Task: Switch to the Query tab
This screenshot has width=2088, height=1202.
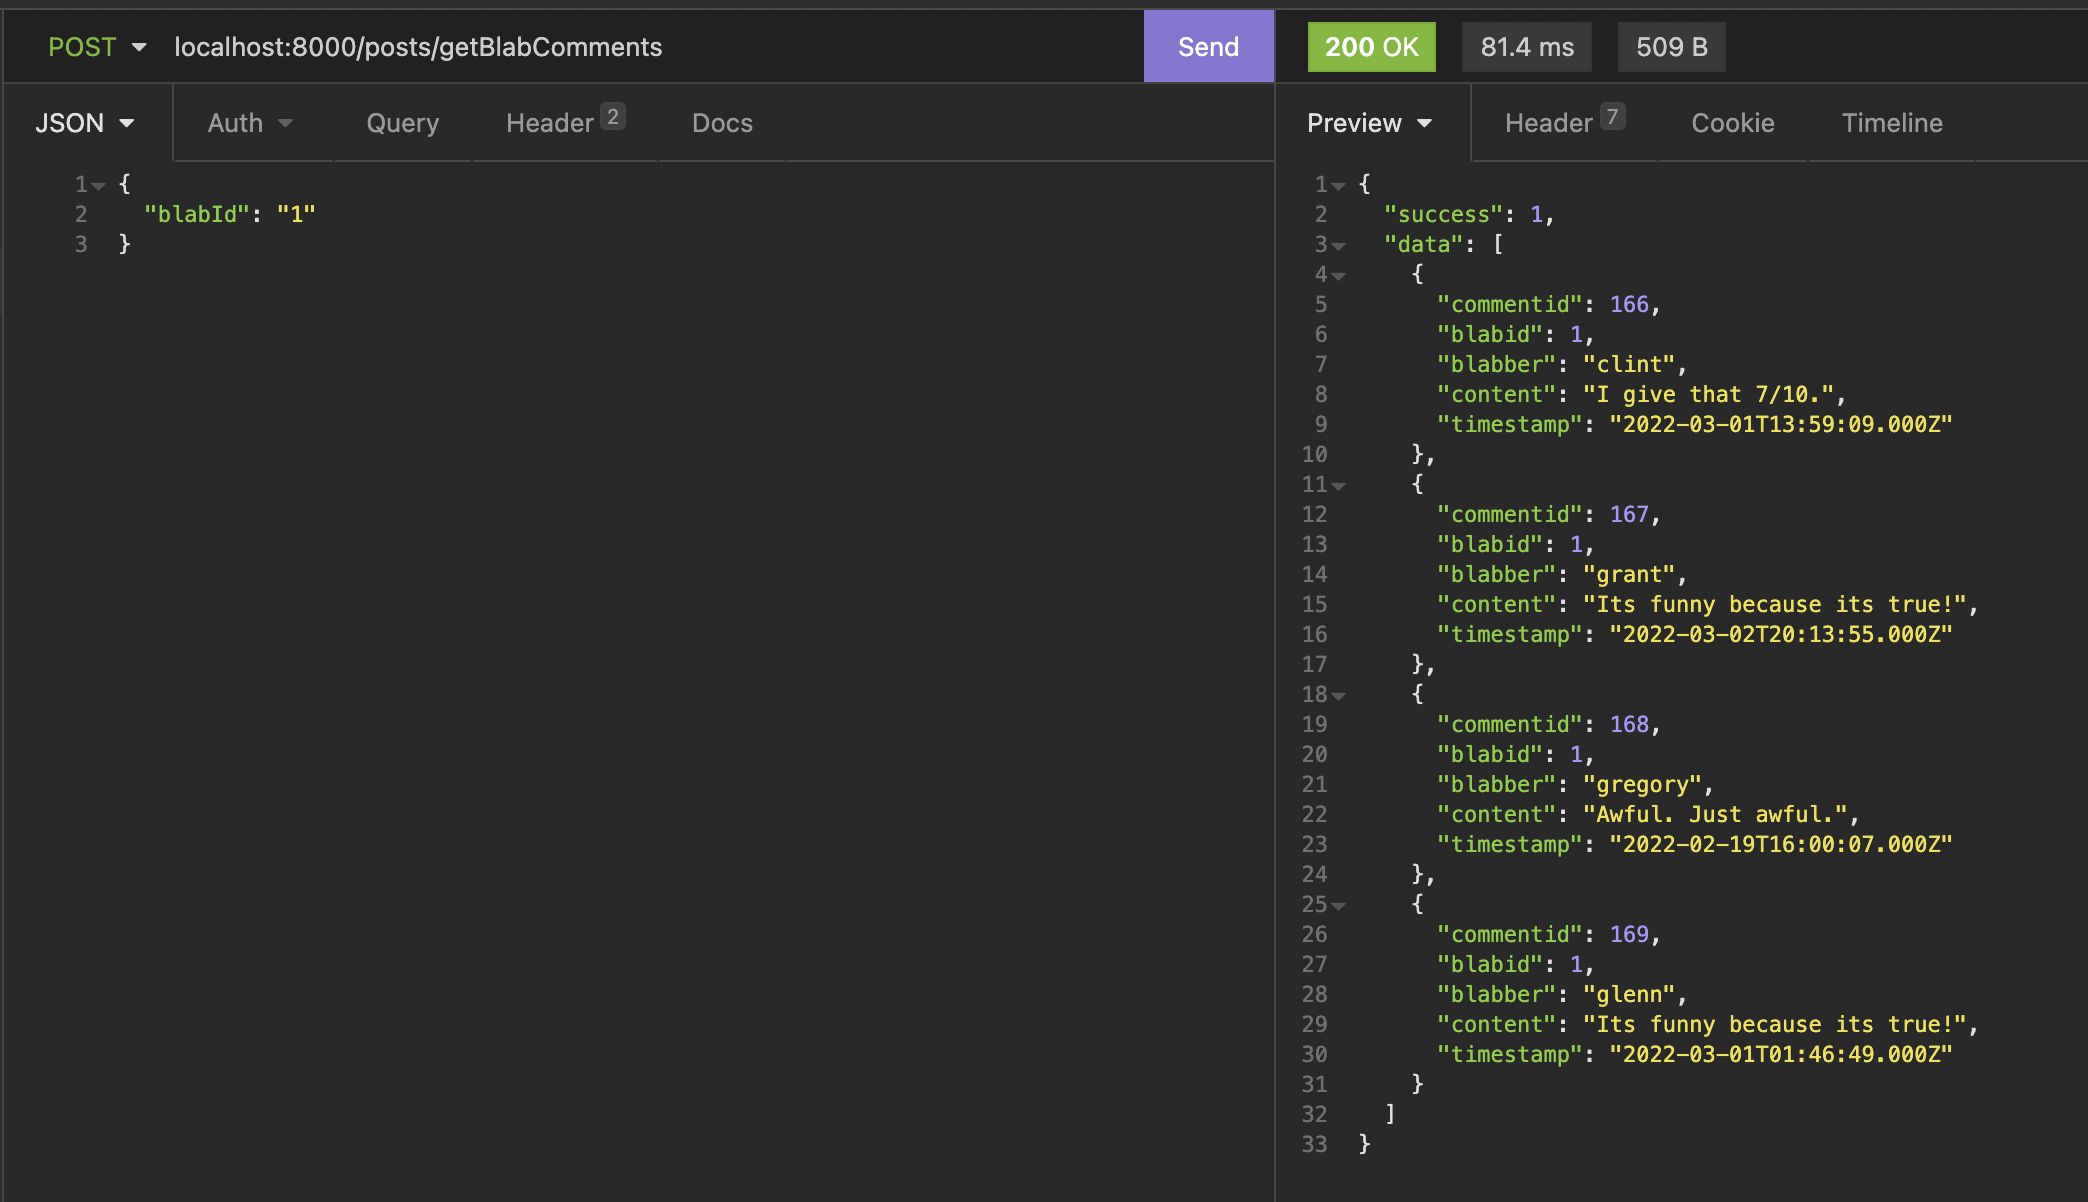Action: coord(402,123)
